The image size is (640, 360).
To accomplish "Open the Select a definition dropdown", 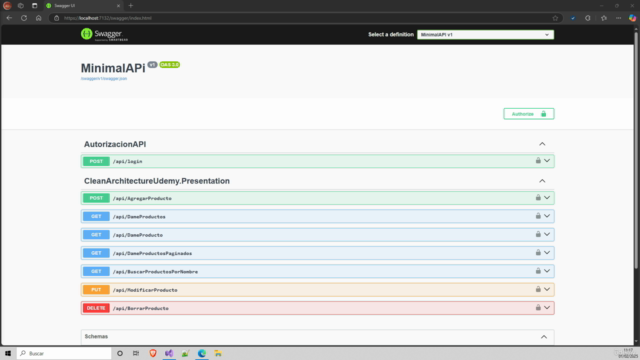I will pyautogui.click(x=485, y=35).
